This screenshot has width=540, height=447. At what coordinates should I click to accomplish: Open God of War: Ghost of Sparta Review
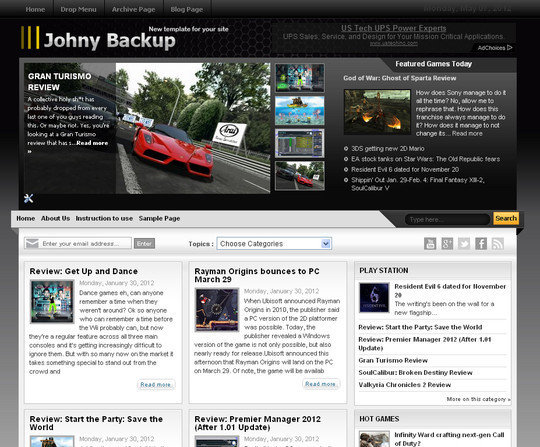[399, 78]
